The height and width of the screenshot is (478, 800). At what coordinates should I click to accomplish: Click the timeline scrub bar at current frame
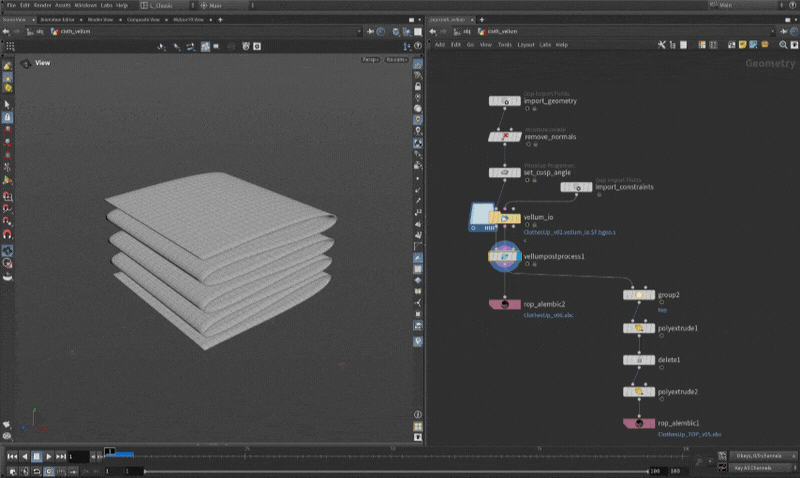[x=108, y=452]
